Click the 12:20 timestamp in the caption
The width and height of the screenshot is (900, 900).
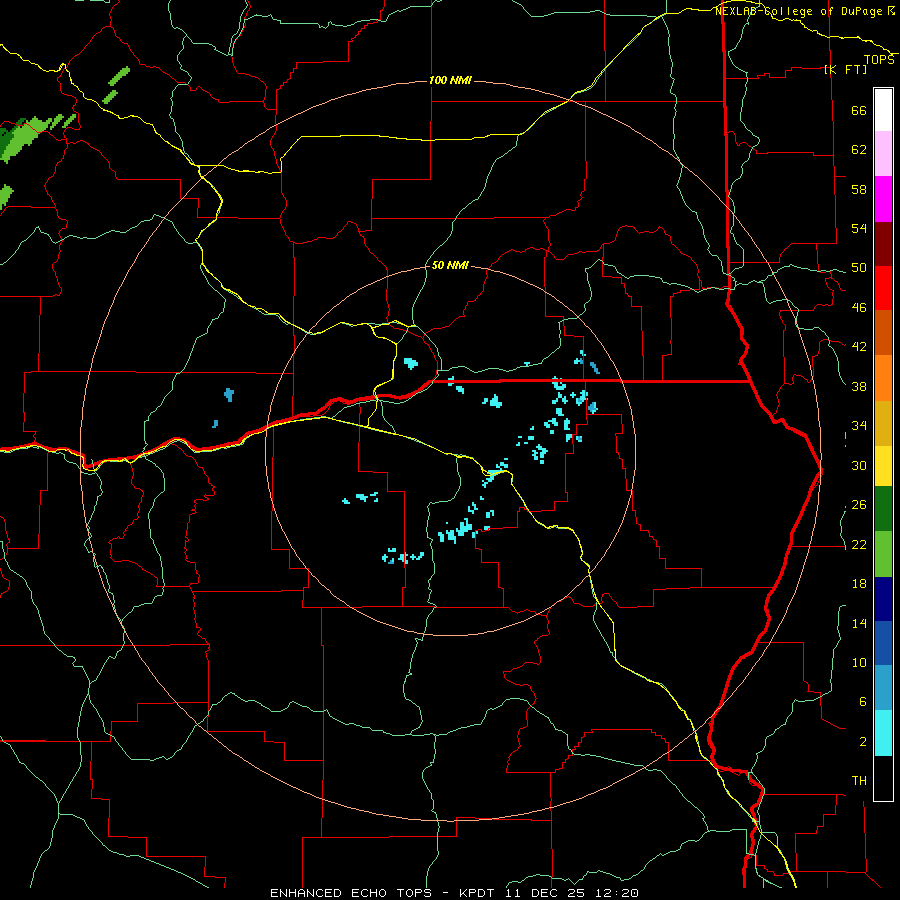pos(617,893)
